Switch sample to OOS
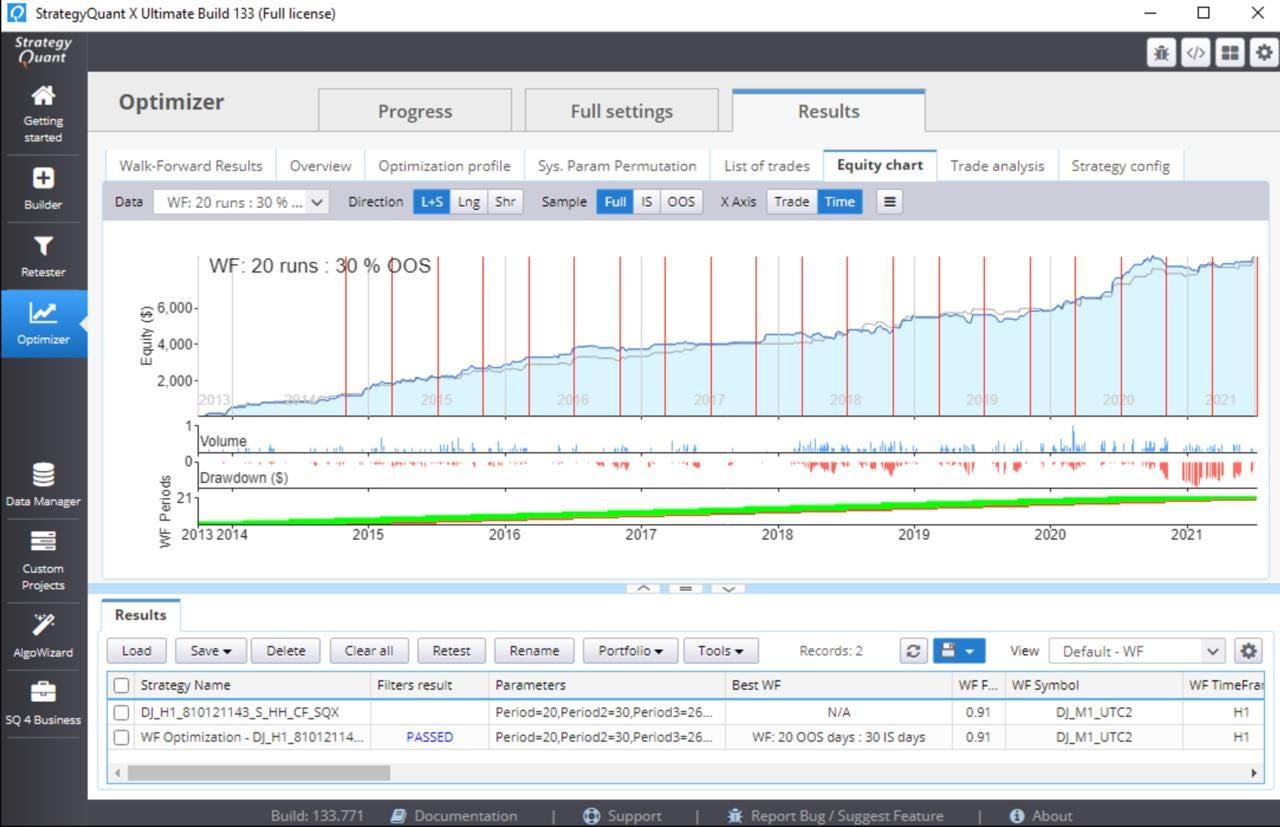1280x827 pixels. tap(681, 201)
